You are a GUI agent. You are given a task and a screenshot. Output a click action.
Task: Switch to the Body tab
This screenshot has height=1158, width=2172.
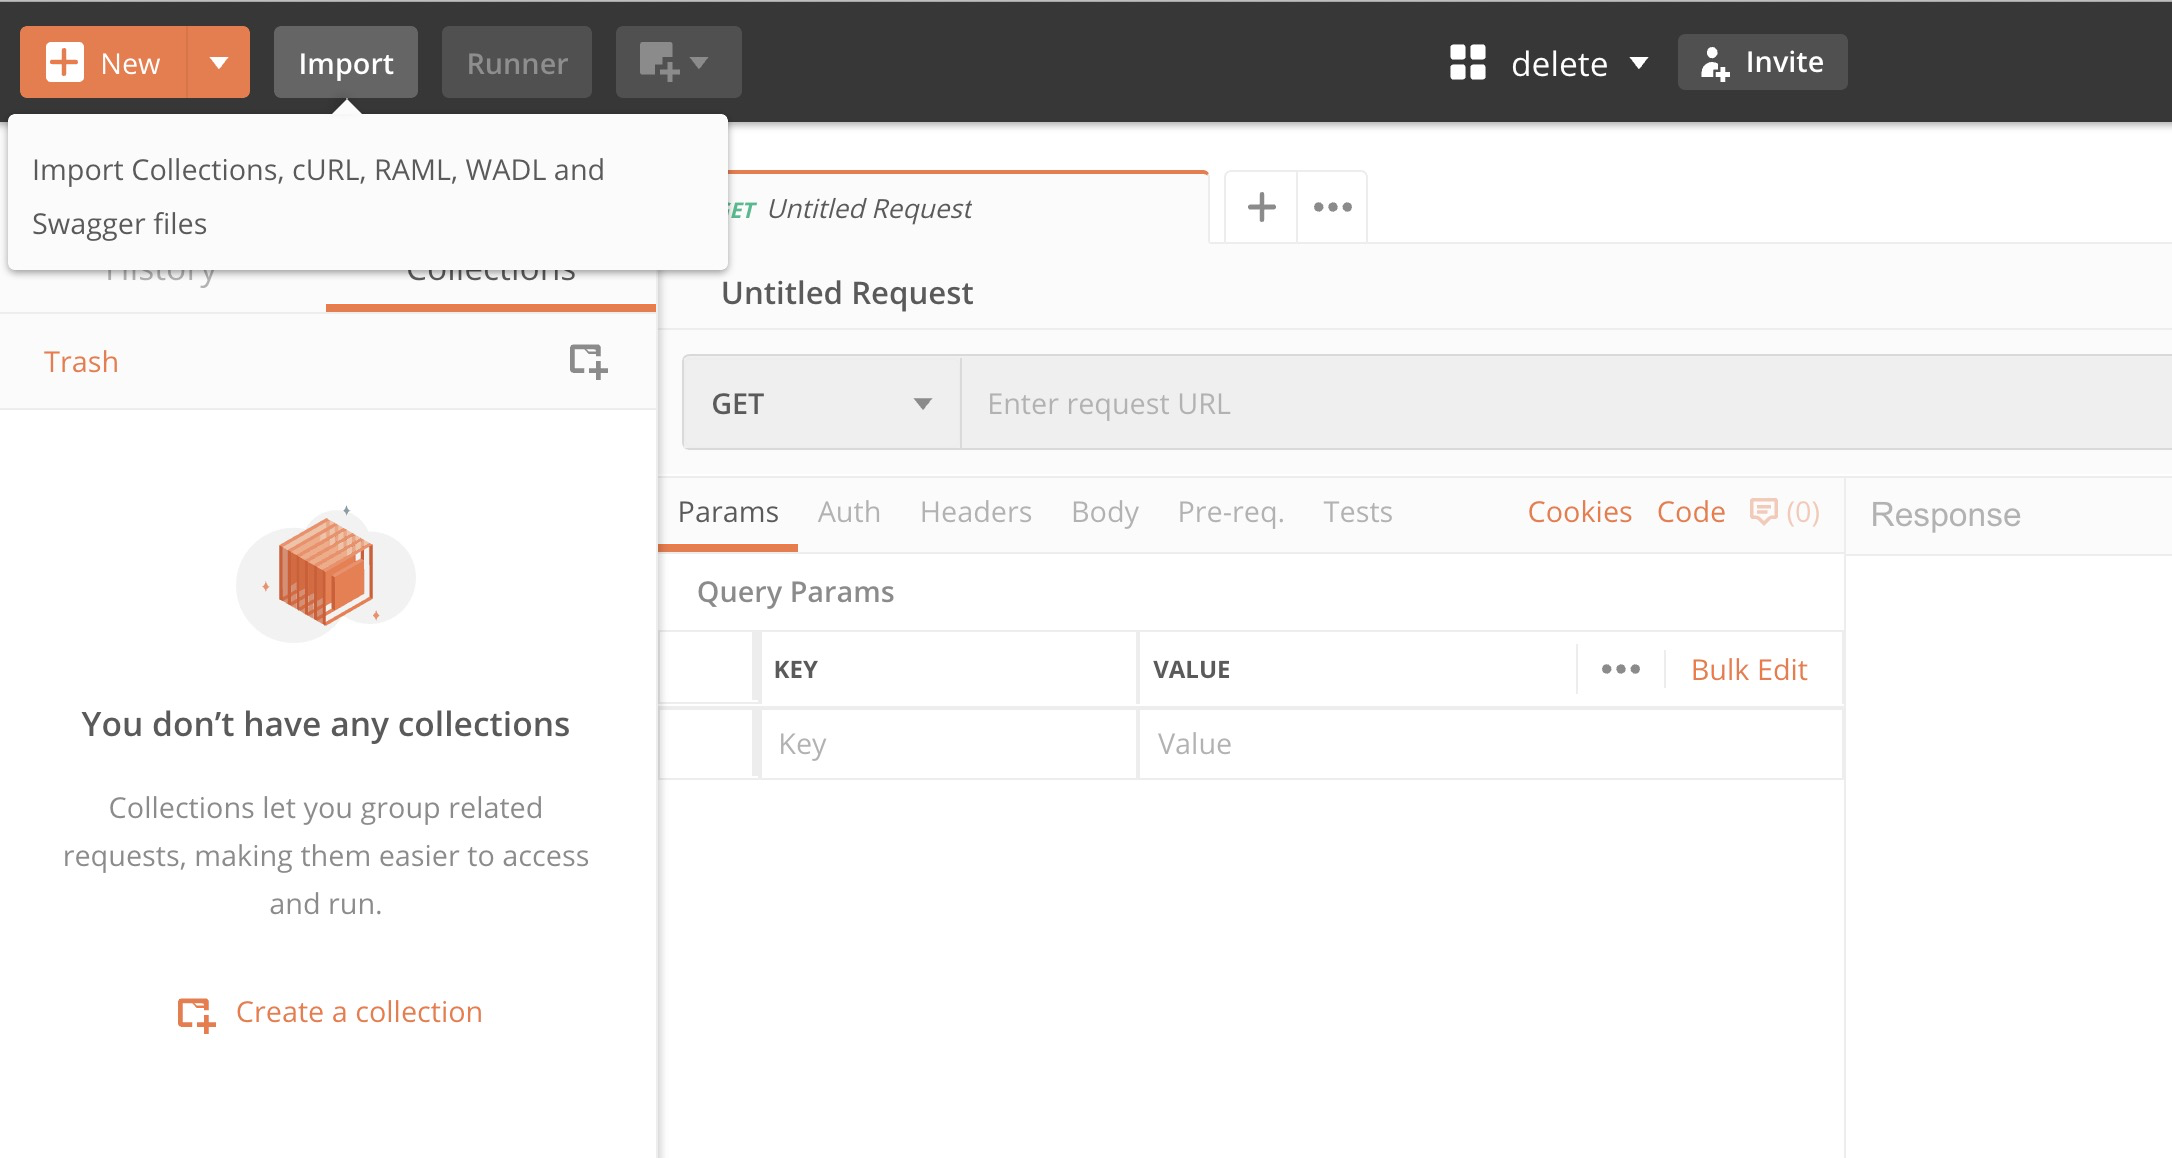tap(1104, 512)
